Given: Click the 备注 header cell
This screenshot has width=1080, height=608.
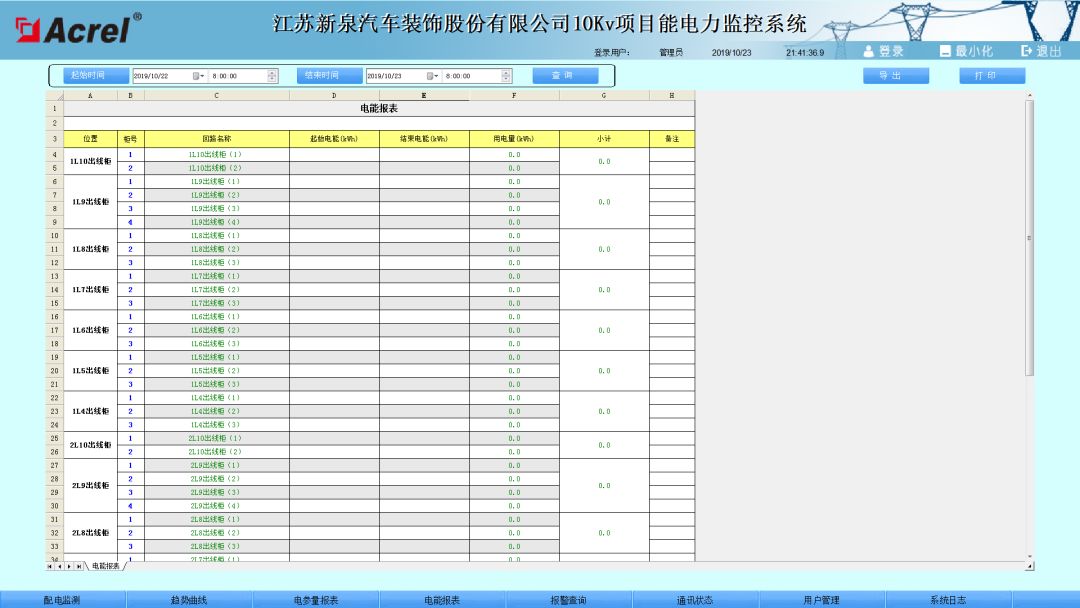Looking at the screenshot, I should coord(672,138).
